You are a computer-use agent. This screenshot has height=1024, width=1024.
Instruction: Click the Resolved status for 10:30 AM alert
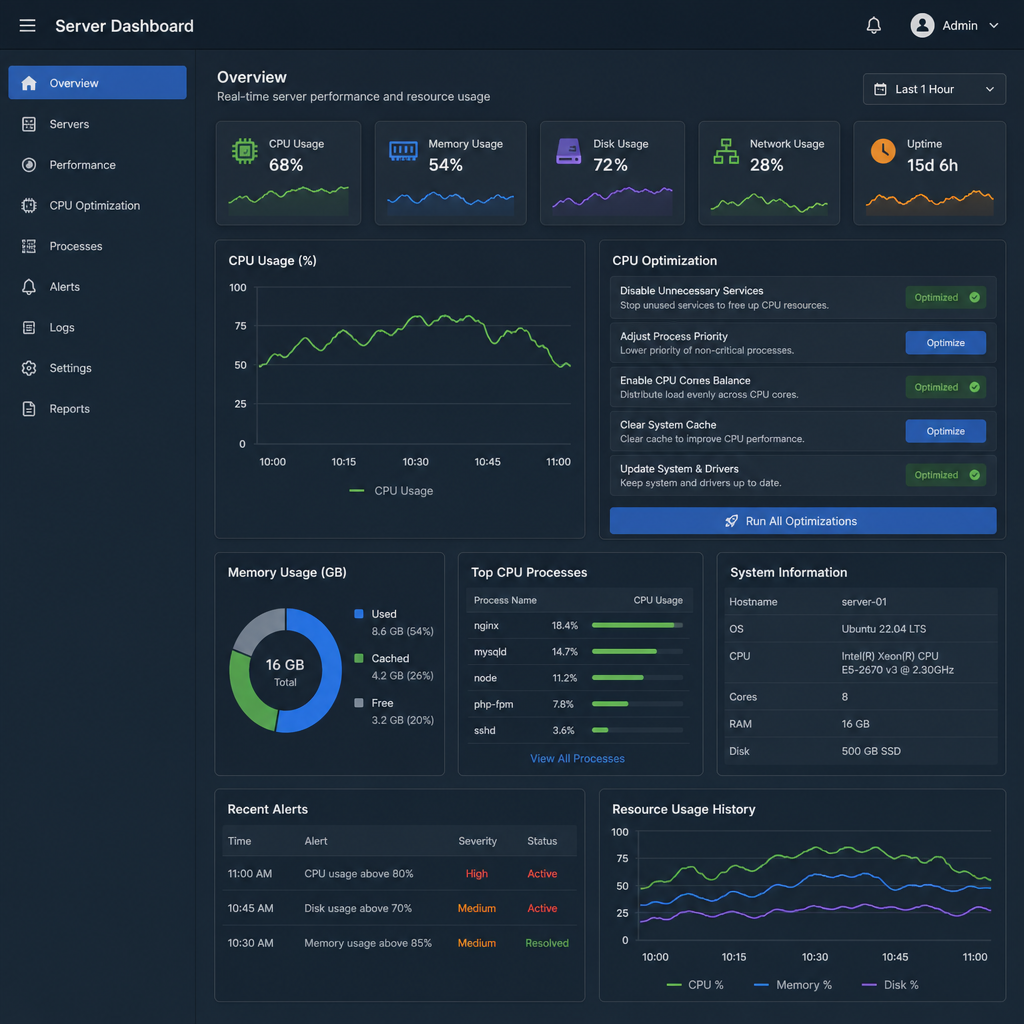pyautogui.click(x=547, y=943)
